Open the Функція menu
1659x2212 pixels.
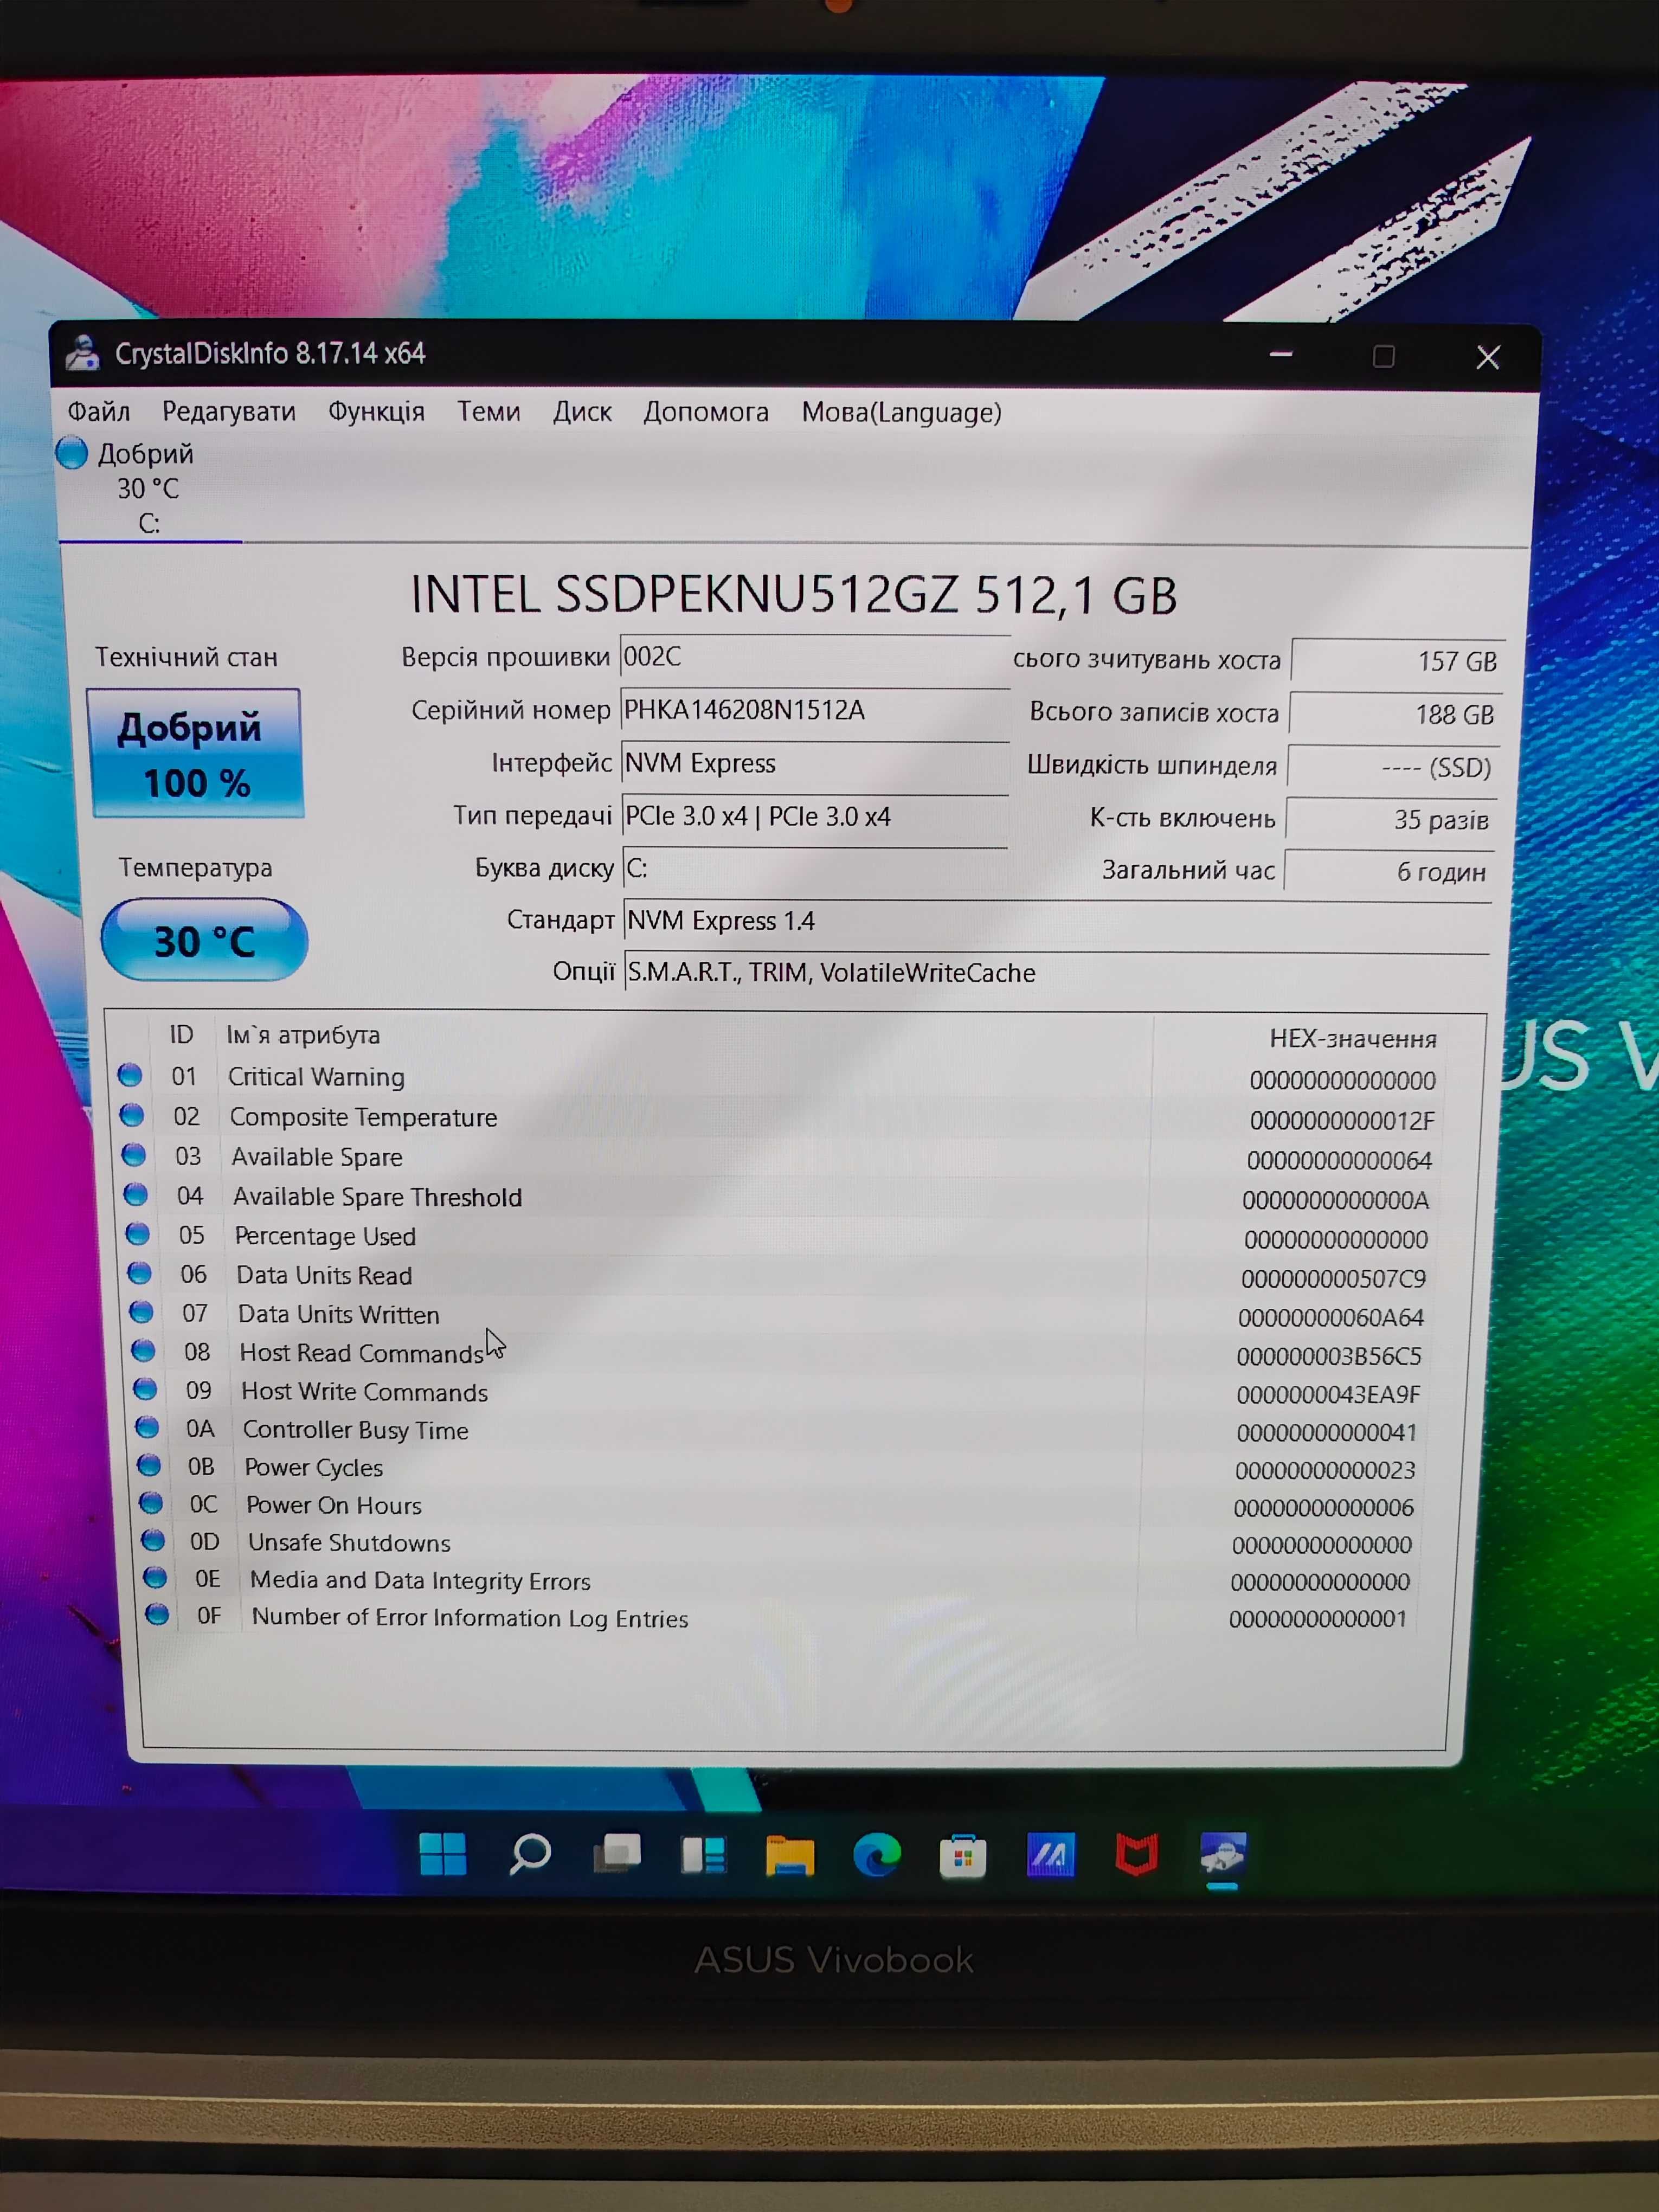pos(376,411)
